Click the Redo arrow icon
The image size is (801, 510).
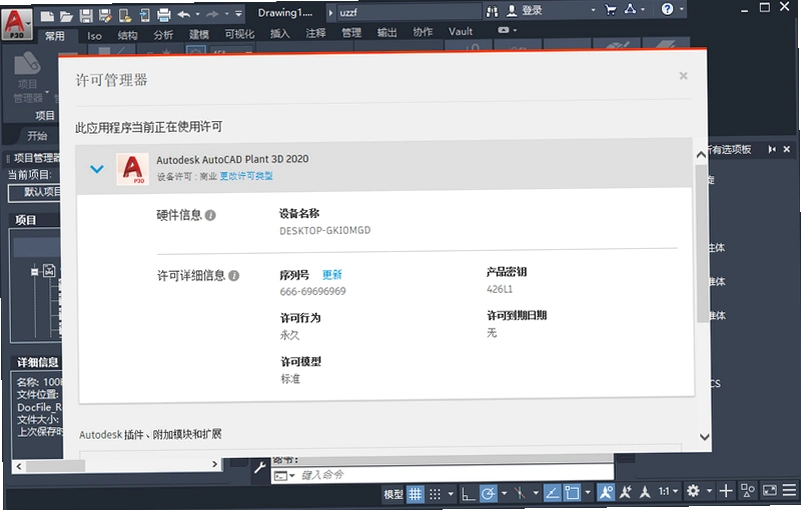(212, 14)
